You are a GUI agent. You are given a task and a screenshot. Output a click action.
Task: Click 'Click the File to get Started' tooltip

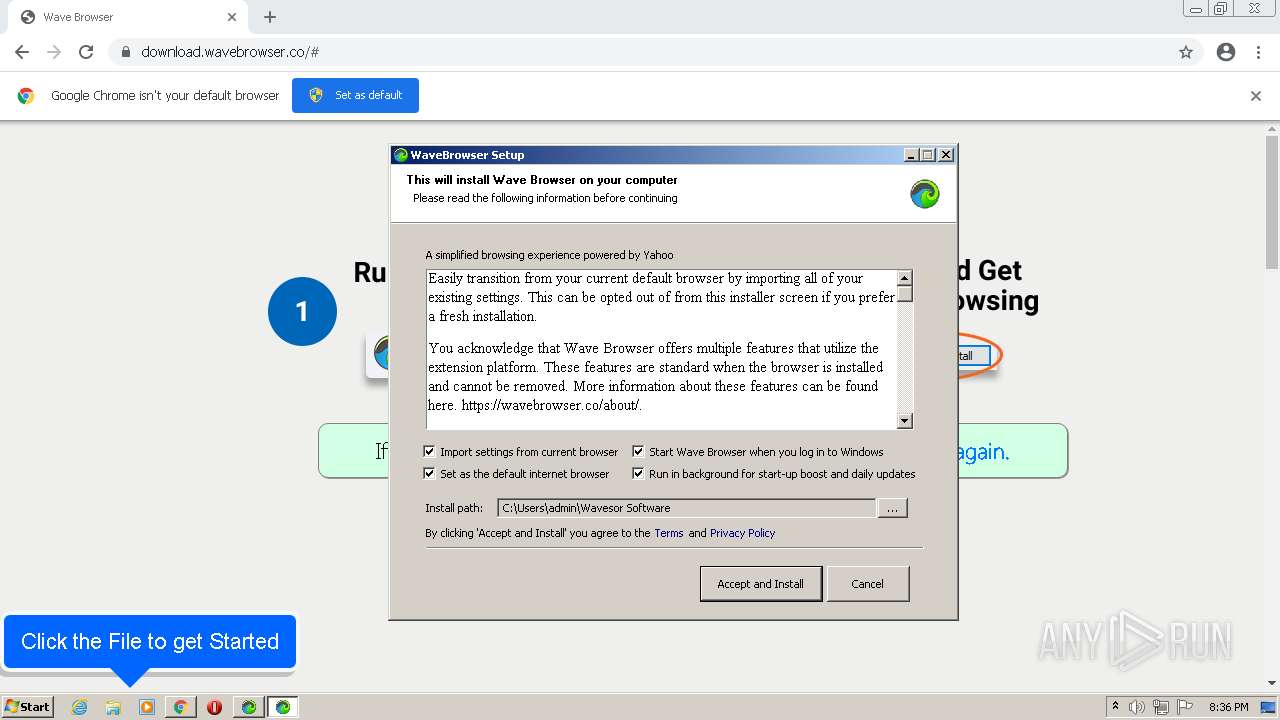pyautogui.click(x=150, y=642)
